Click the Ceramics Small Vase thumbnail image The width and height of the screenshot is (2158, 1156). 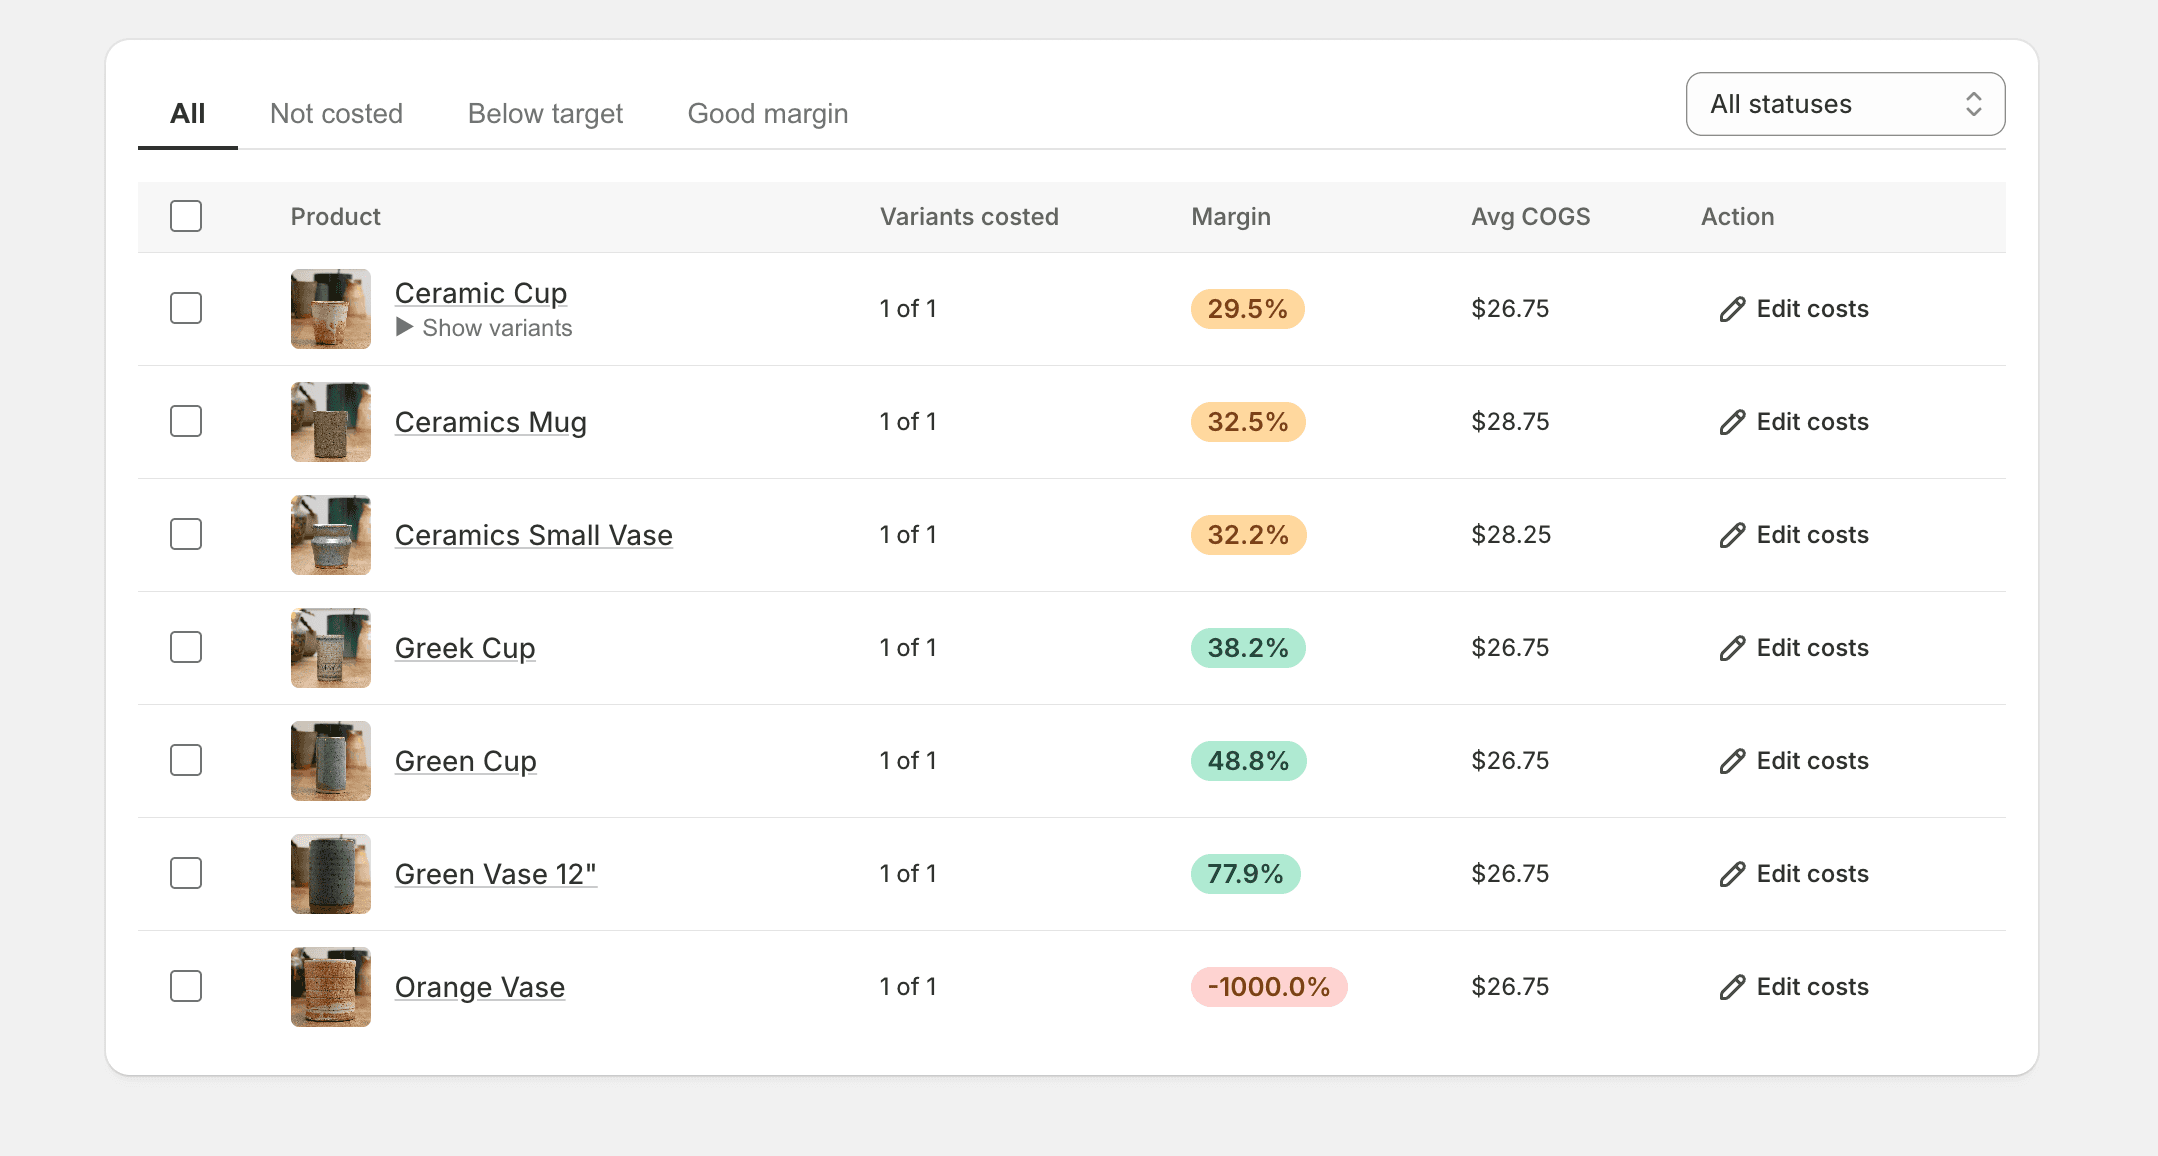pyautogui.click(x=331, y=535)
